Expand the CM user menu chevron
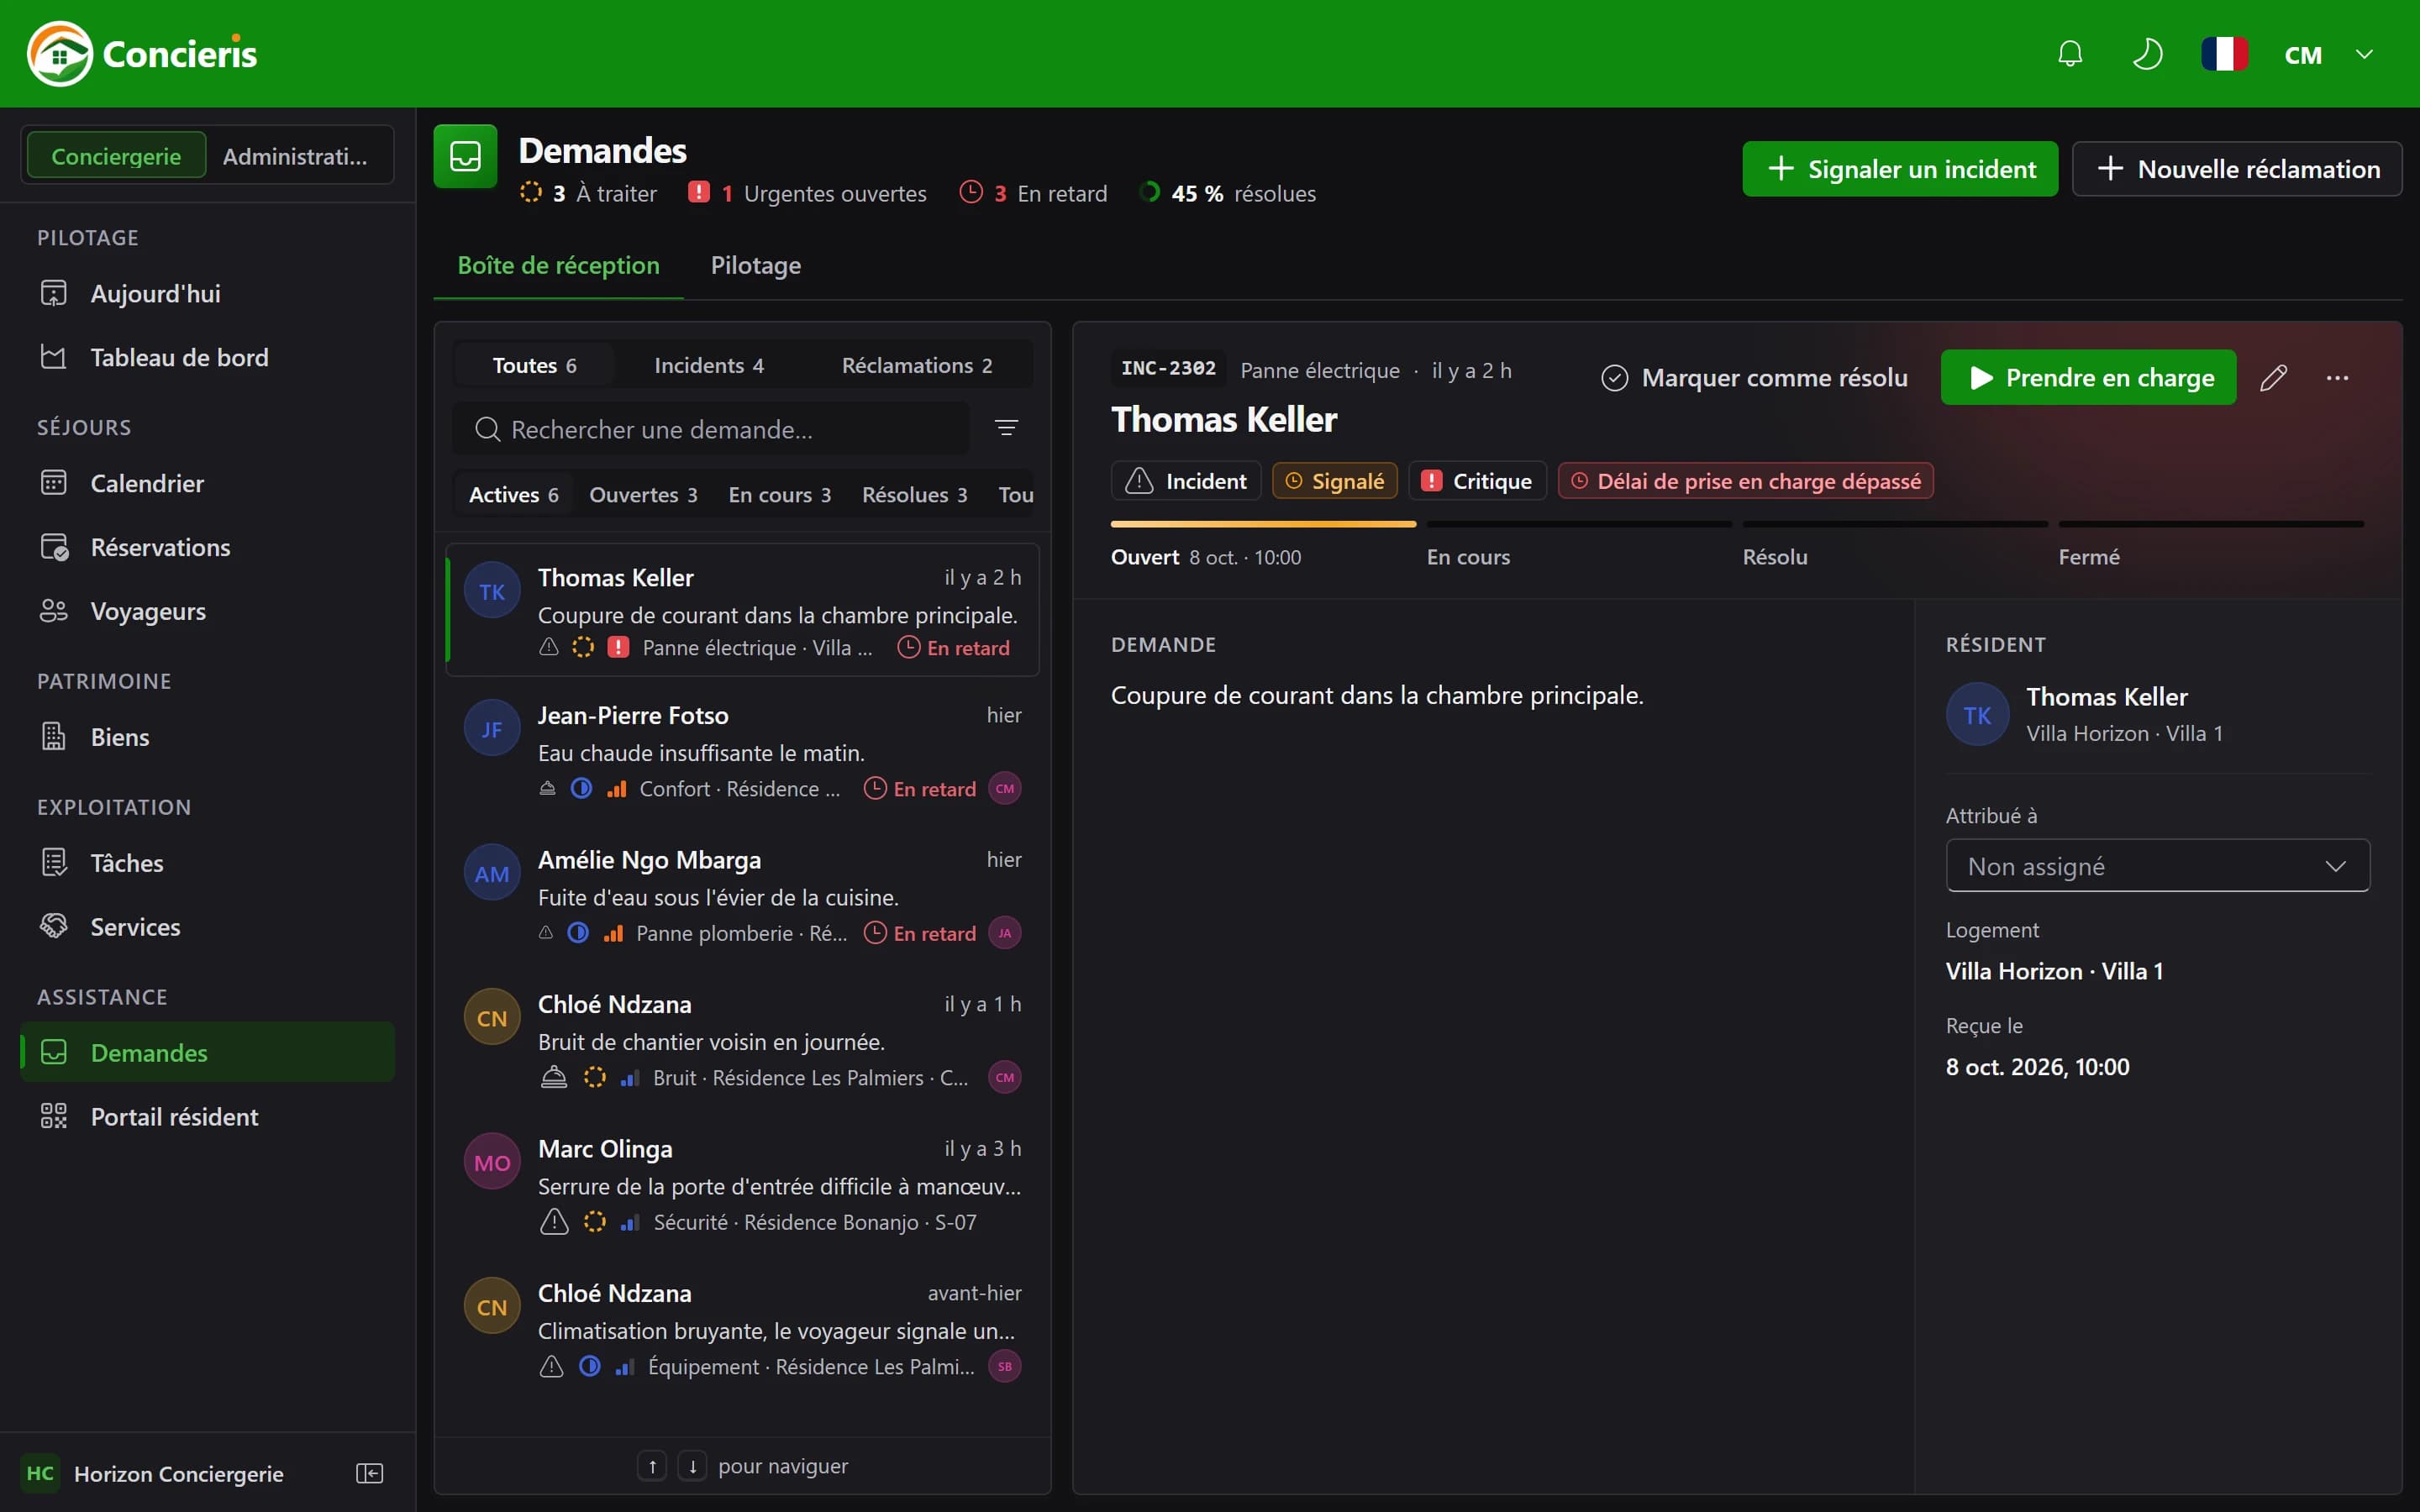The image size is (2420, 1512). [2364, 54]
